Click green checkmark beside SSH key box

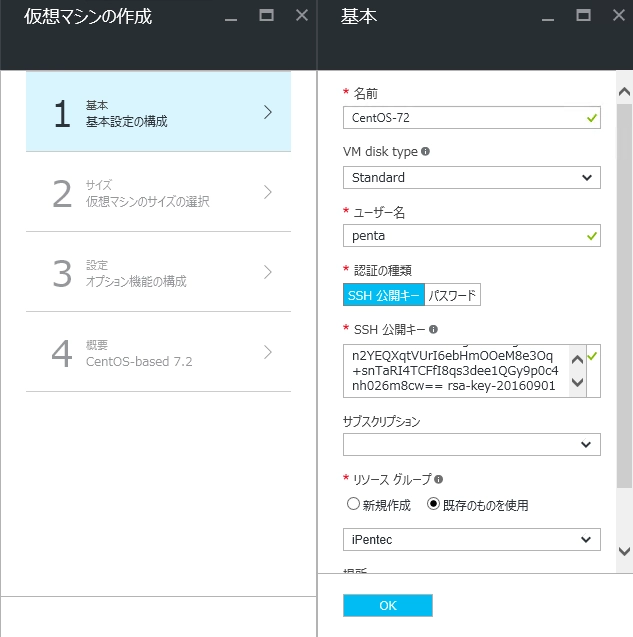click(x=592, y=356)
